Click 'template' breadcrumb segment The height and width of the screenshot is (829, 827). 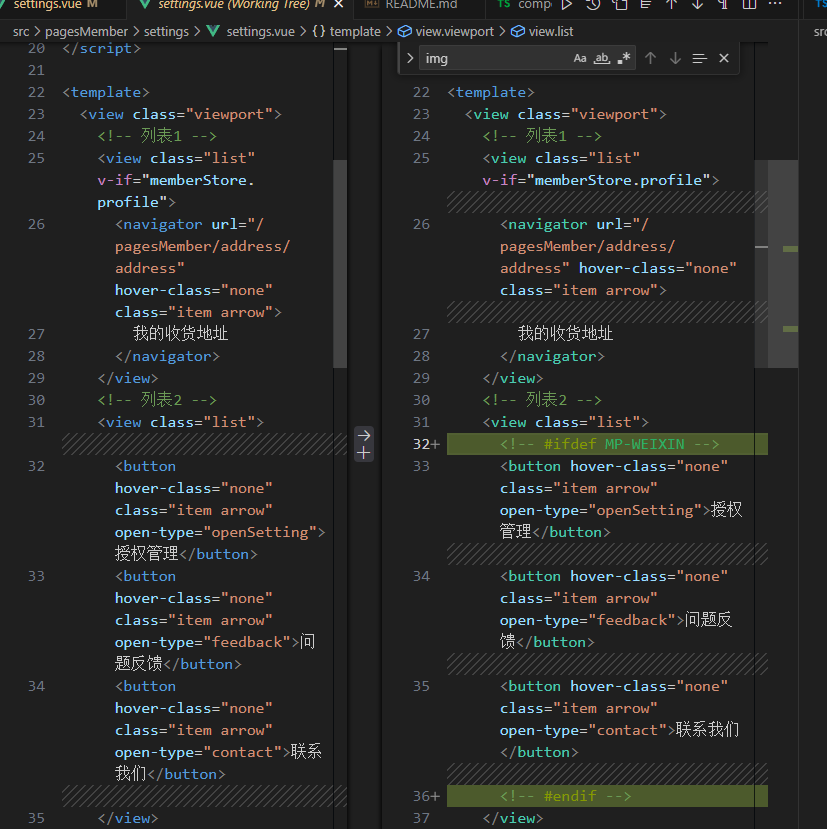point(355,32)
